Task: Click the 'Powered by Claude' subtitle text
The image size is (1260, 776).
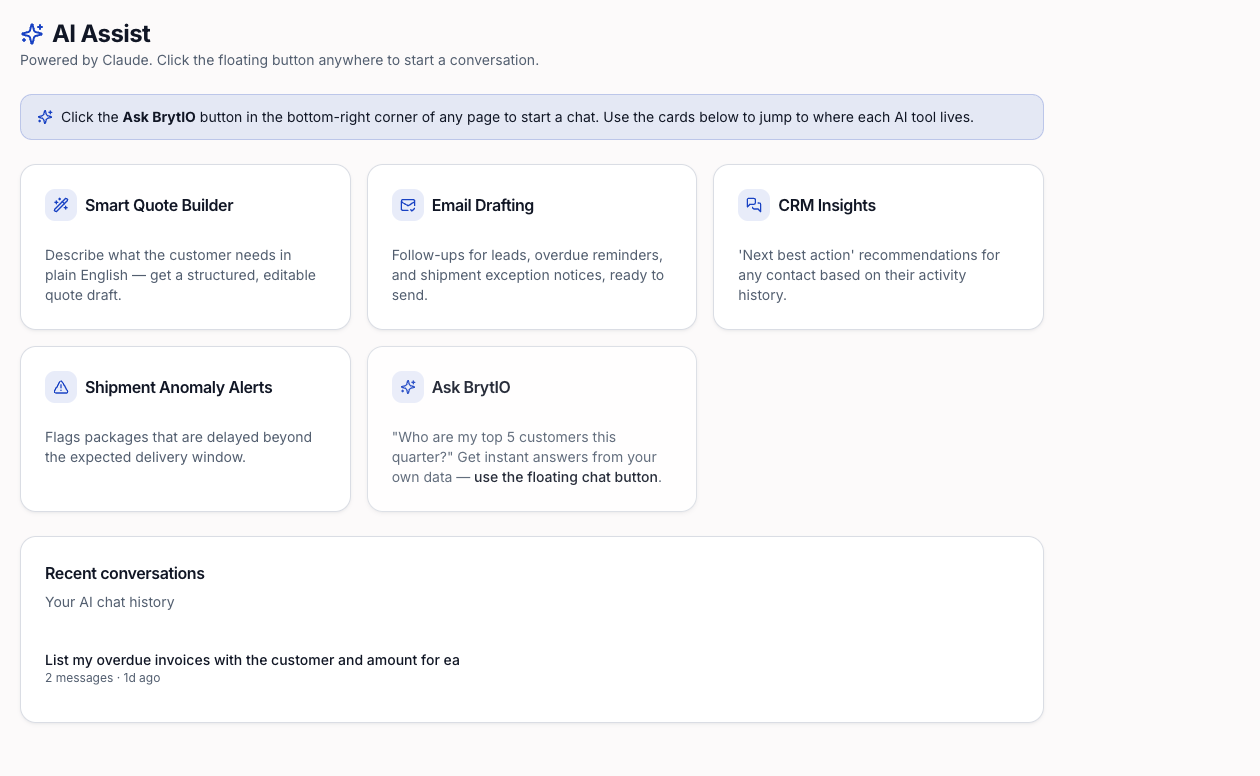Action: [279, 60]
